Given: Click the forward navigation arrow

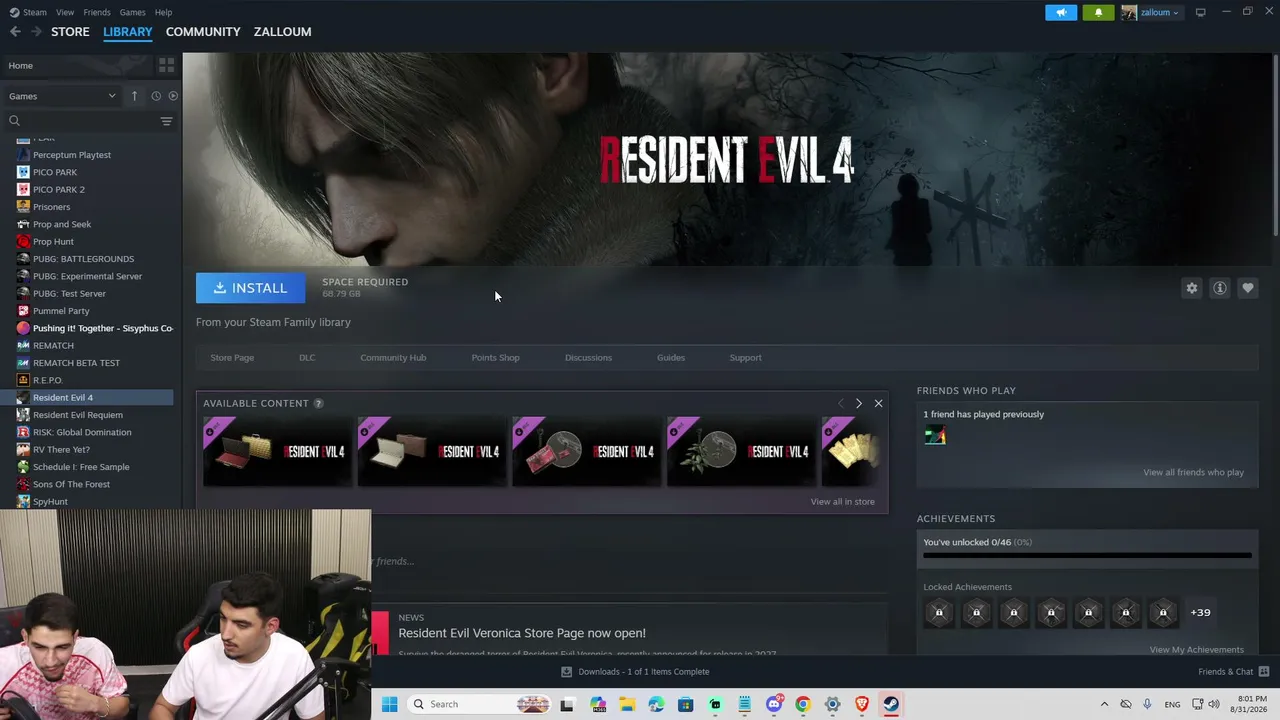Looking at the screenshot, I should (36, 32).
